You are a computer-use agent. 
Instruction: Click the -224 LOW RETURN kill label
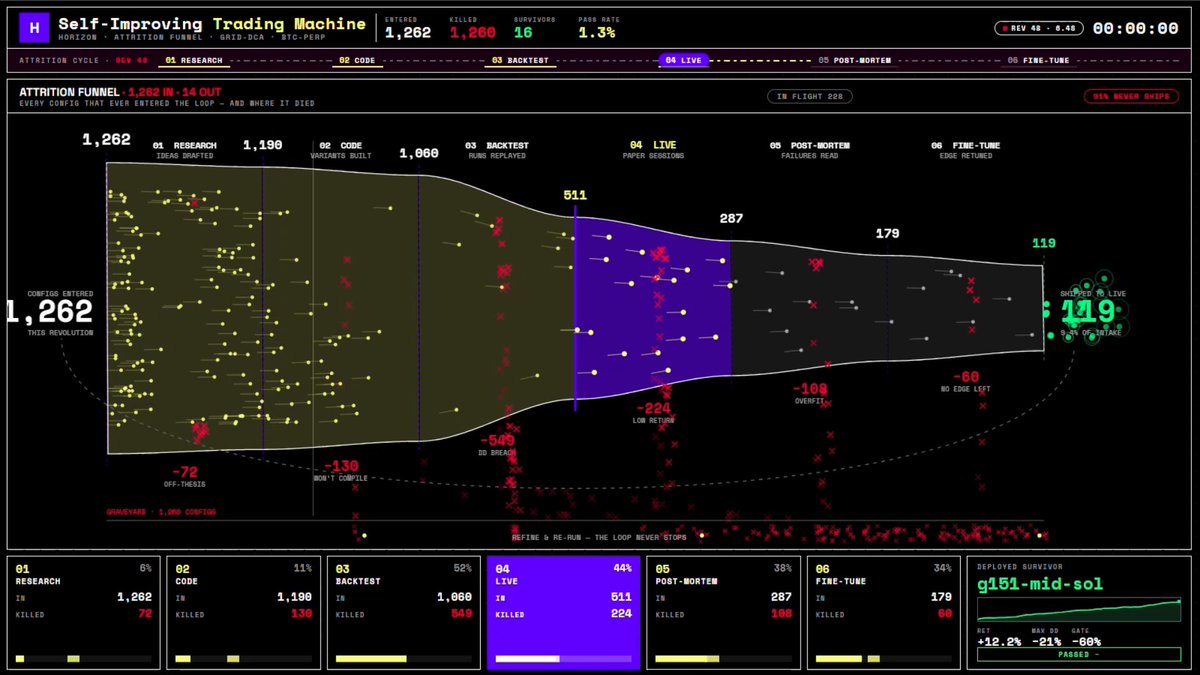point(653,412)
